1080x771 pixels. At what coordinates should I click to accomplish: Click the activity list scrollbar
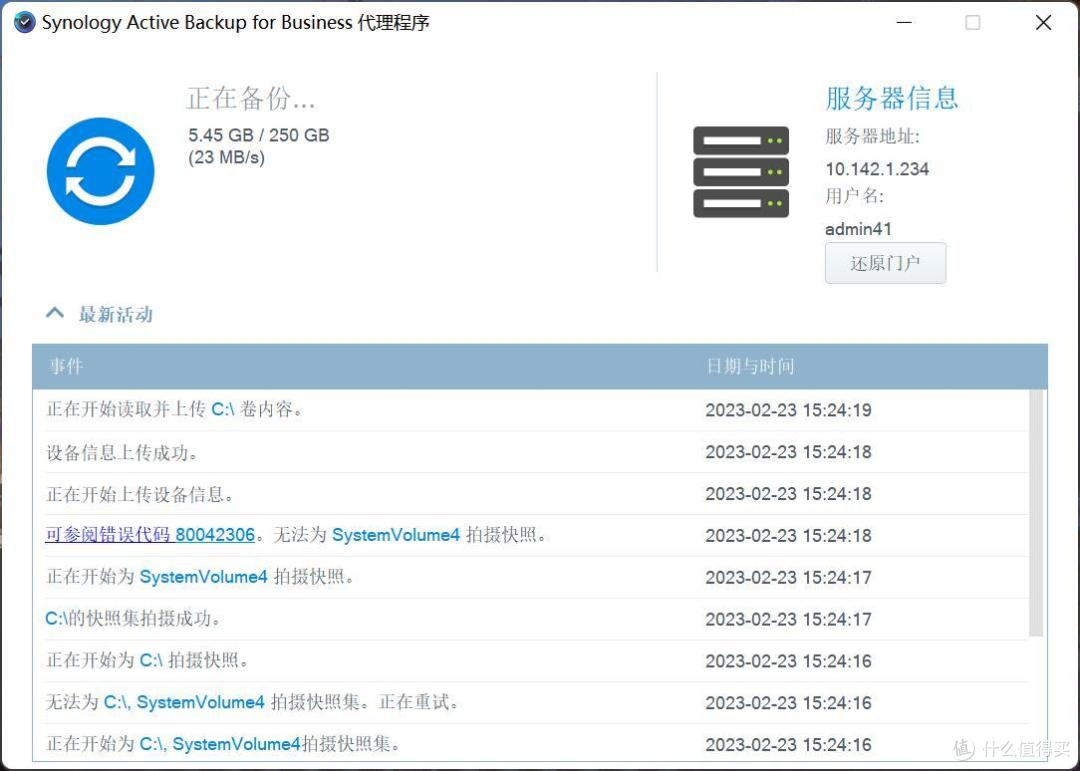(x=1036, y=513)
